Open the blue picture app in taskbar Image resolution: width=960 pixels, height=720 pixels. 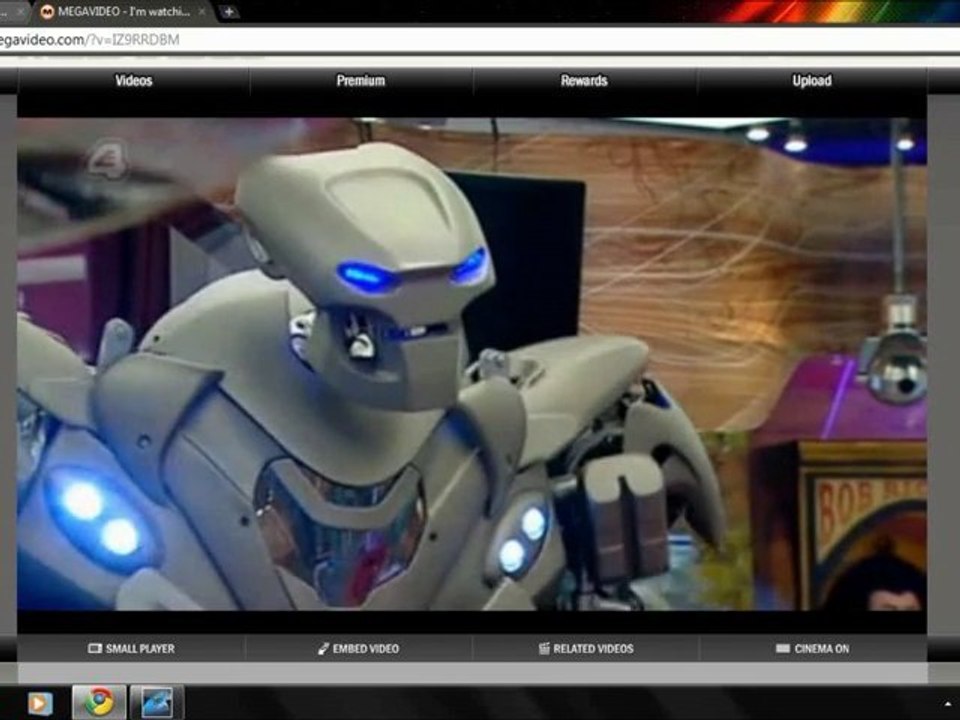click(157, 702)
